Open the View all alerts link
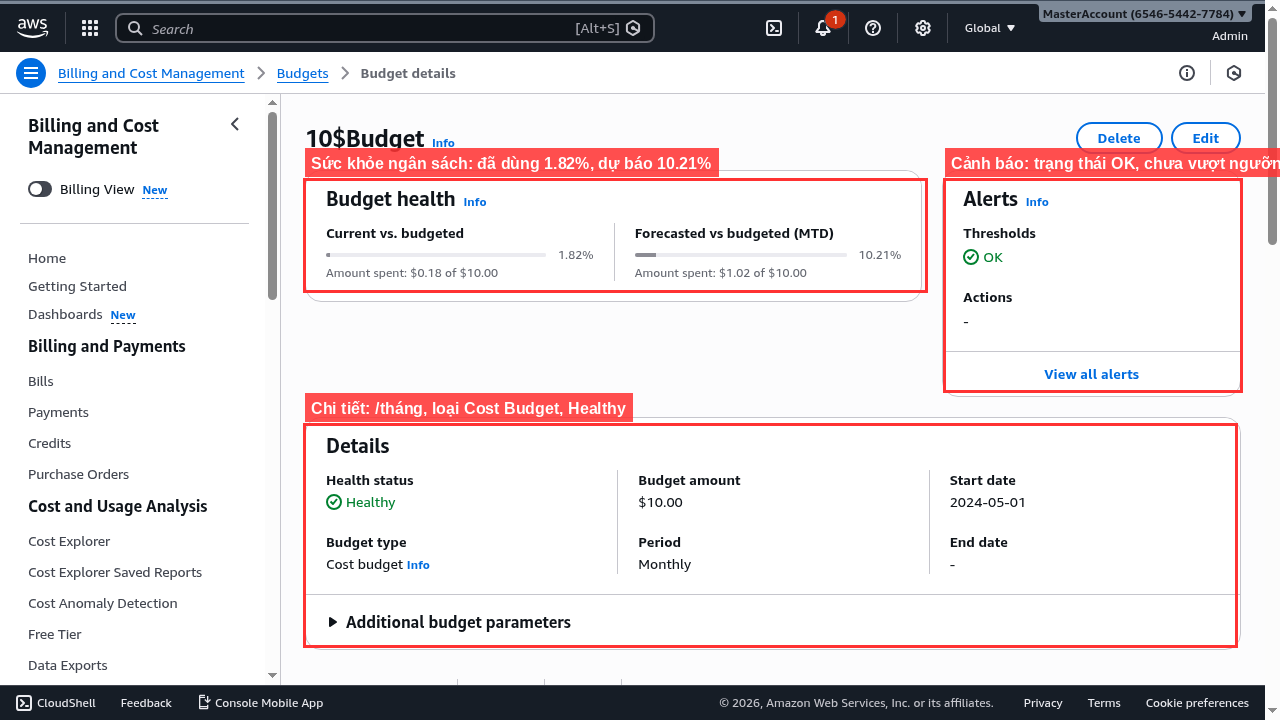Viewport: 1280px width, 720px height. tap(1091, 374)
